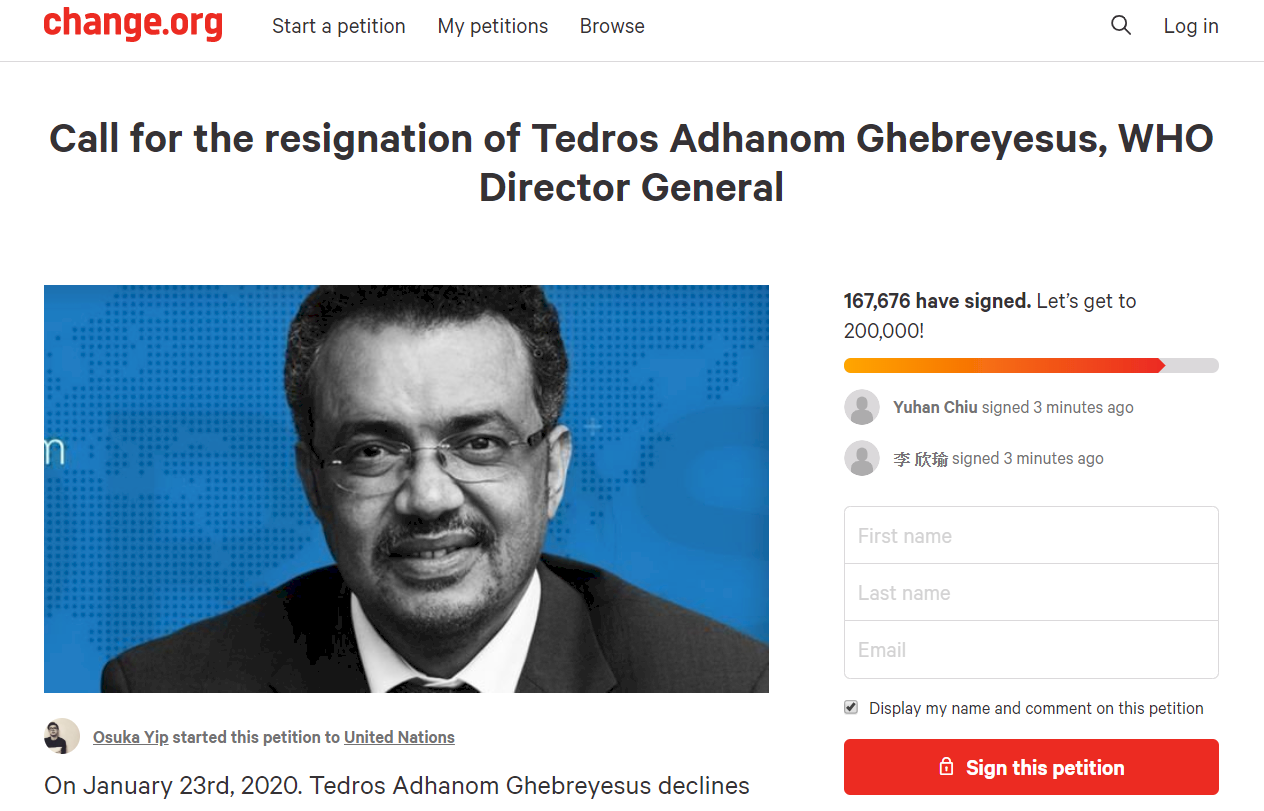The image size is (1264, 811).
Task: Open the Osuka Yip profile link
Action: click(x=131, y=737)
